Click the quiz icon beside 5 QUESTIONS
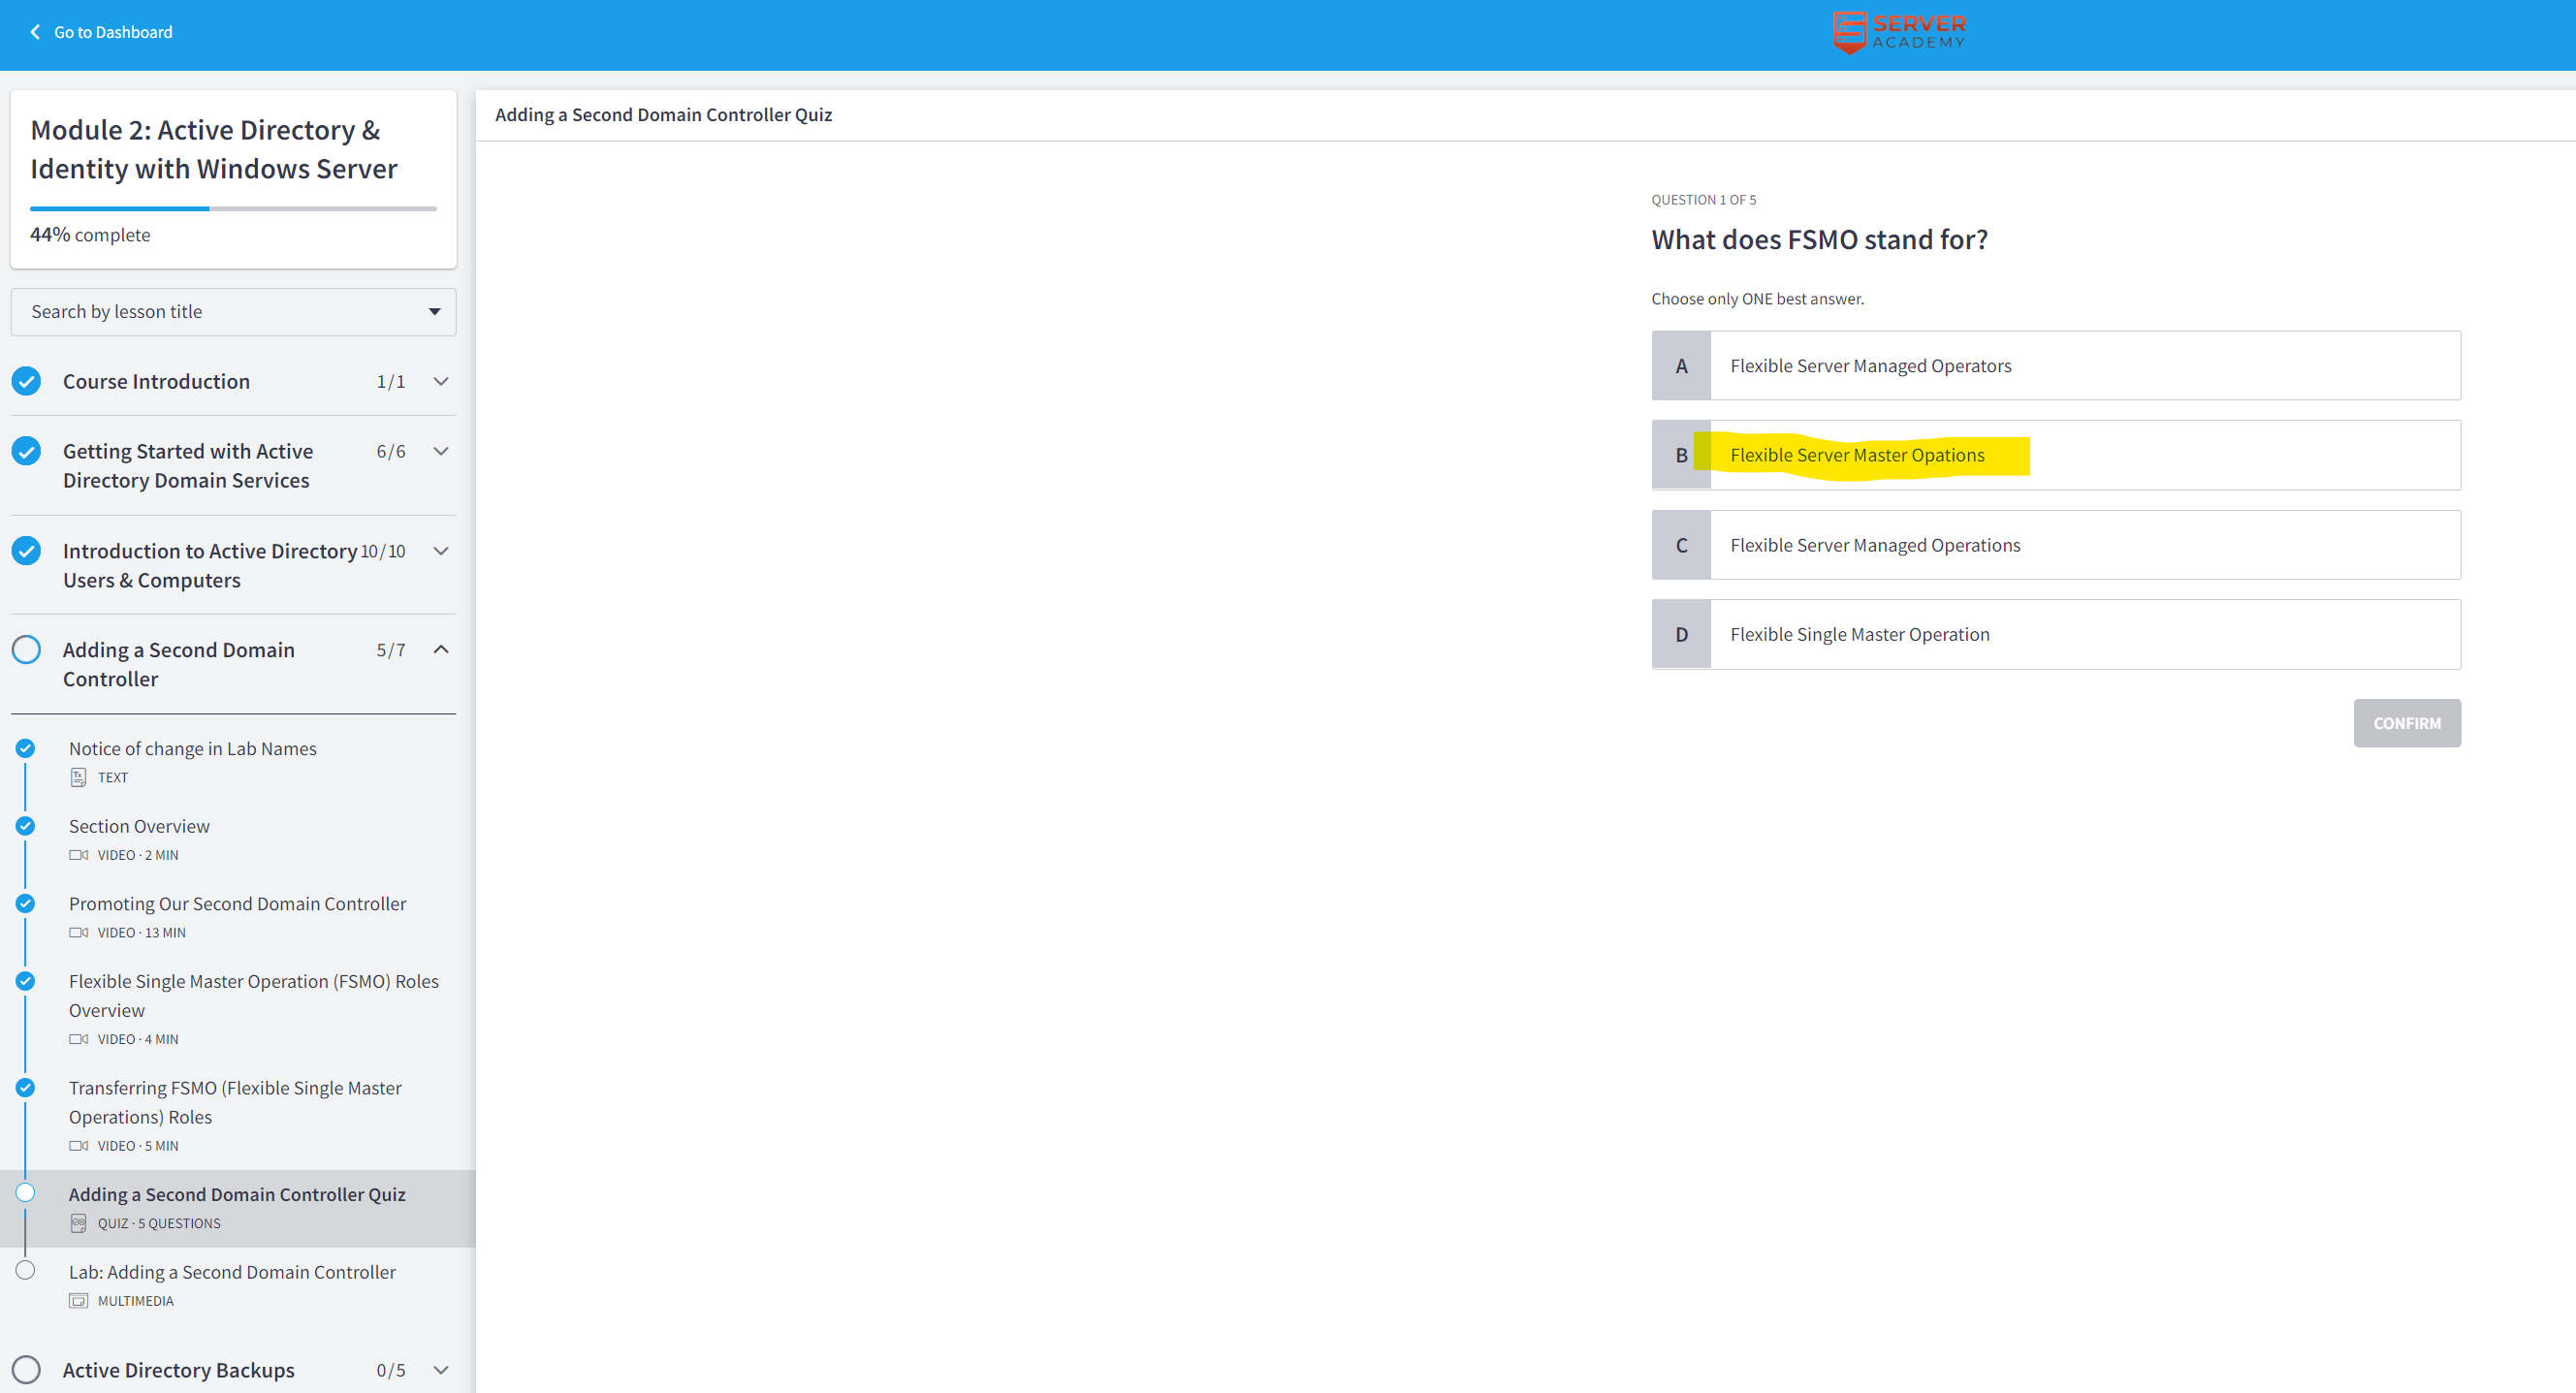 pos(78,1223)
